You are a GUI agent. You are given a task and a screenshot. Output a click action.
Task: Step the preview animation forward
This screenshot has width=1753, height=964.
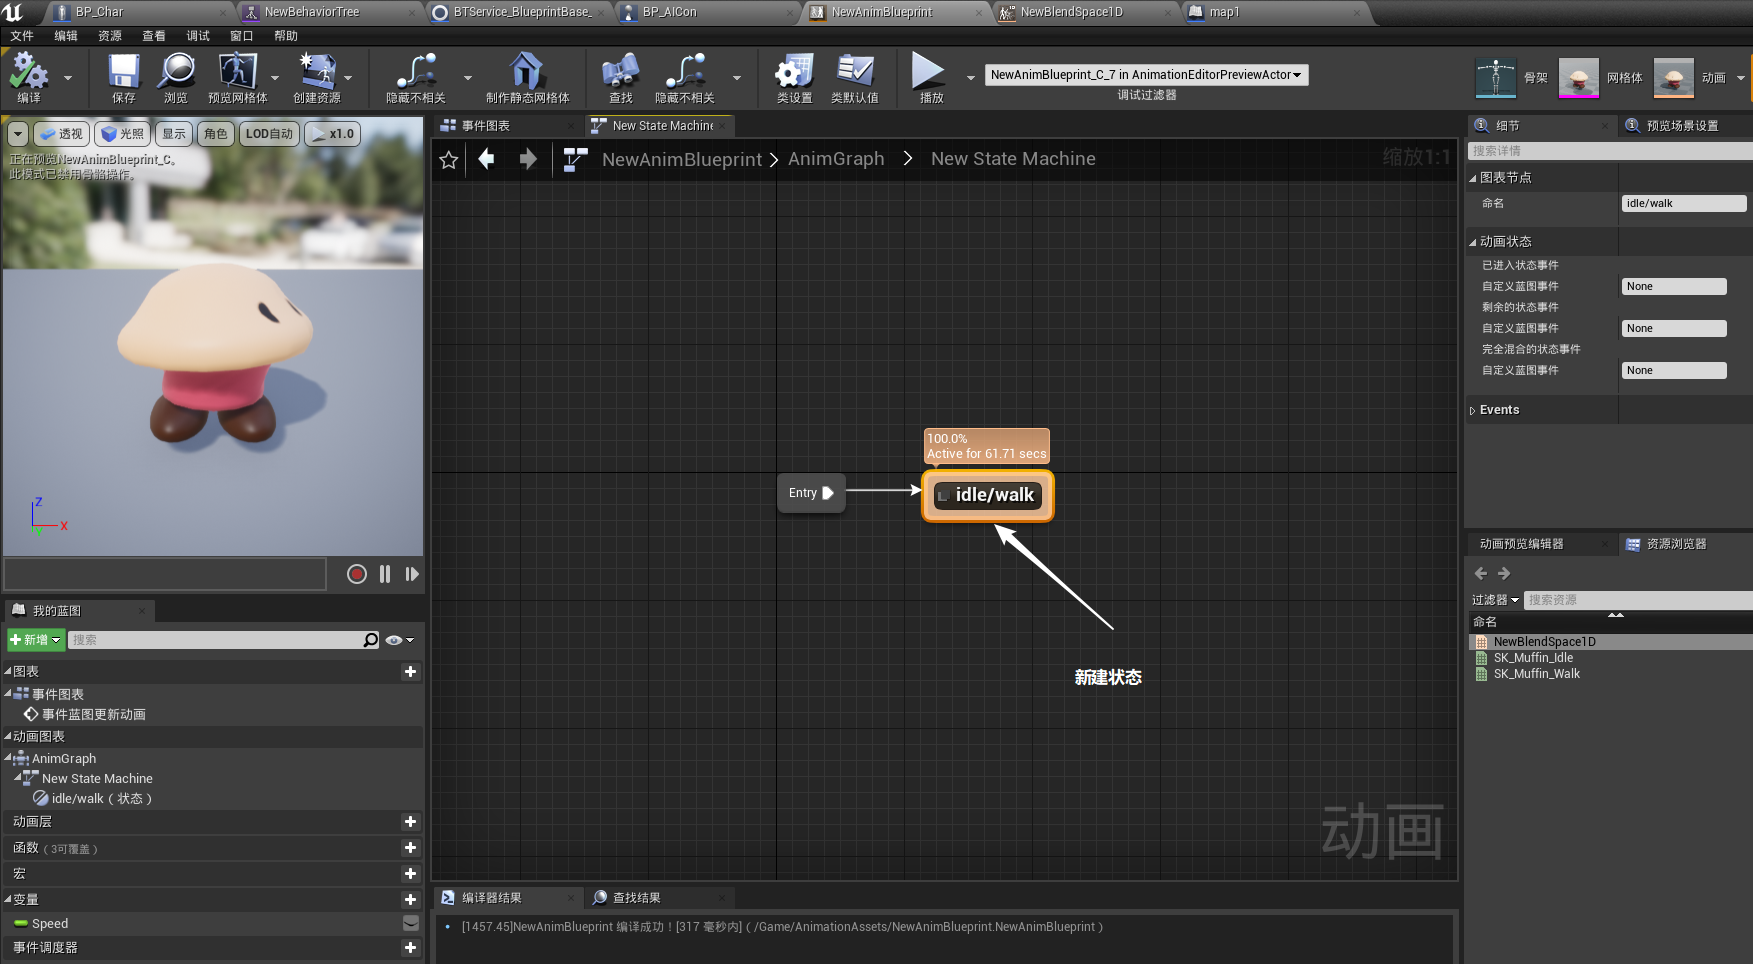pyautogui.click(x=412, y=574)
